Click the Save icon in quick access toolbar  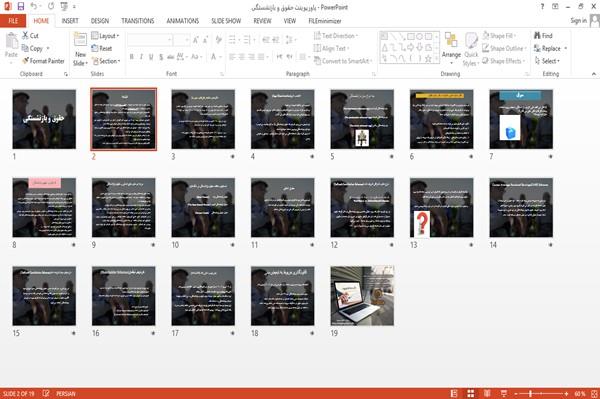[21, 6]
